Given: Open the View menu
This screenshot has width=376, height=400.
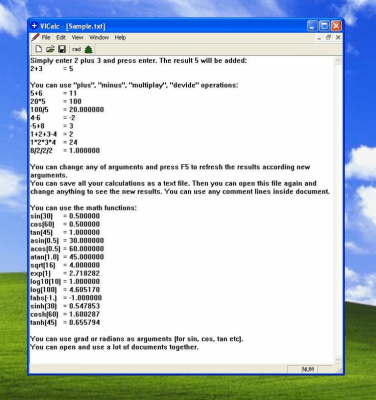Looking at the screenshot, I should [77, 37].
